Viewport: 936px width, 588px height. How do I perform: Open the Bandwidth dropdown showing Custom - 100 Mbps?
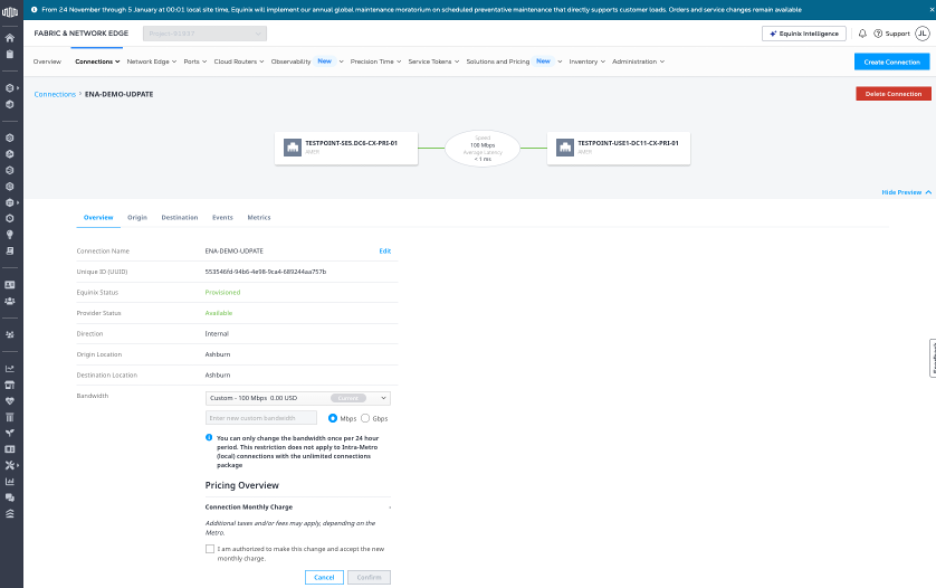(x=297, y=398)
